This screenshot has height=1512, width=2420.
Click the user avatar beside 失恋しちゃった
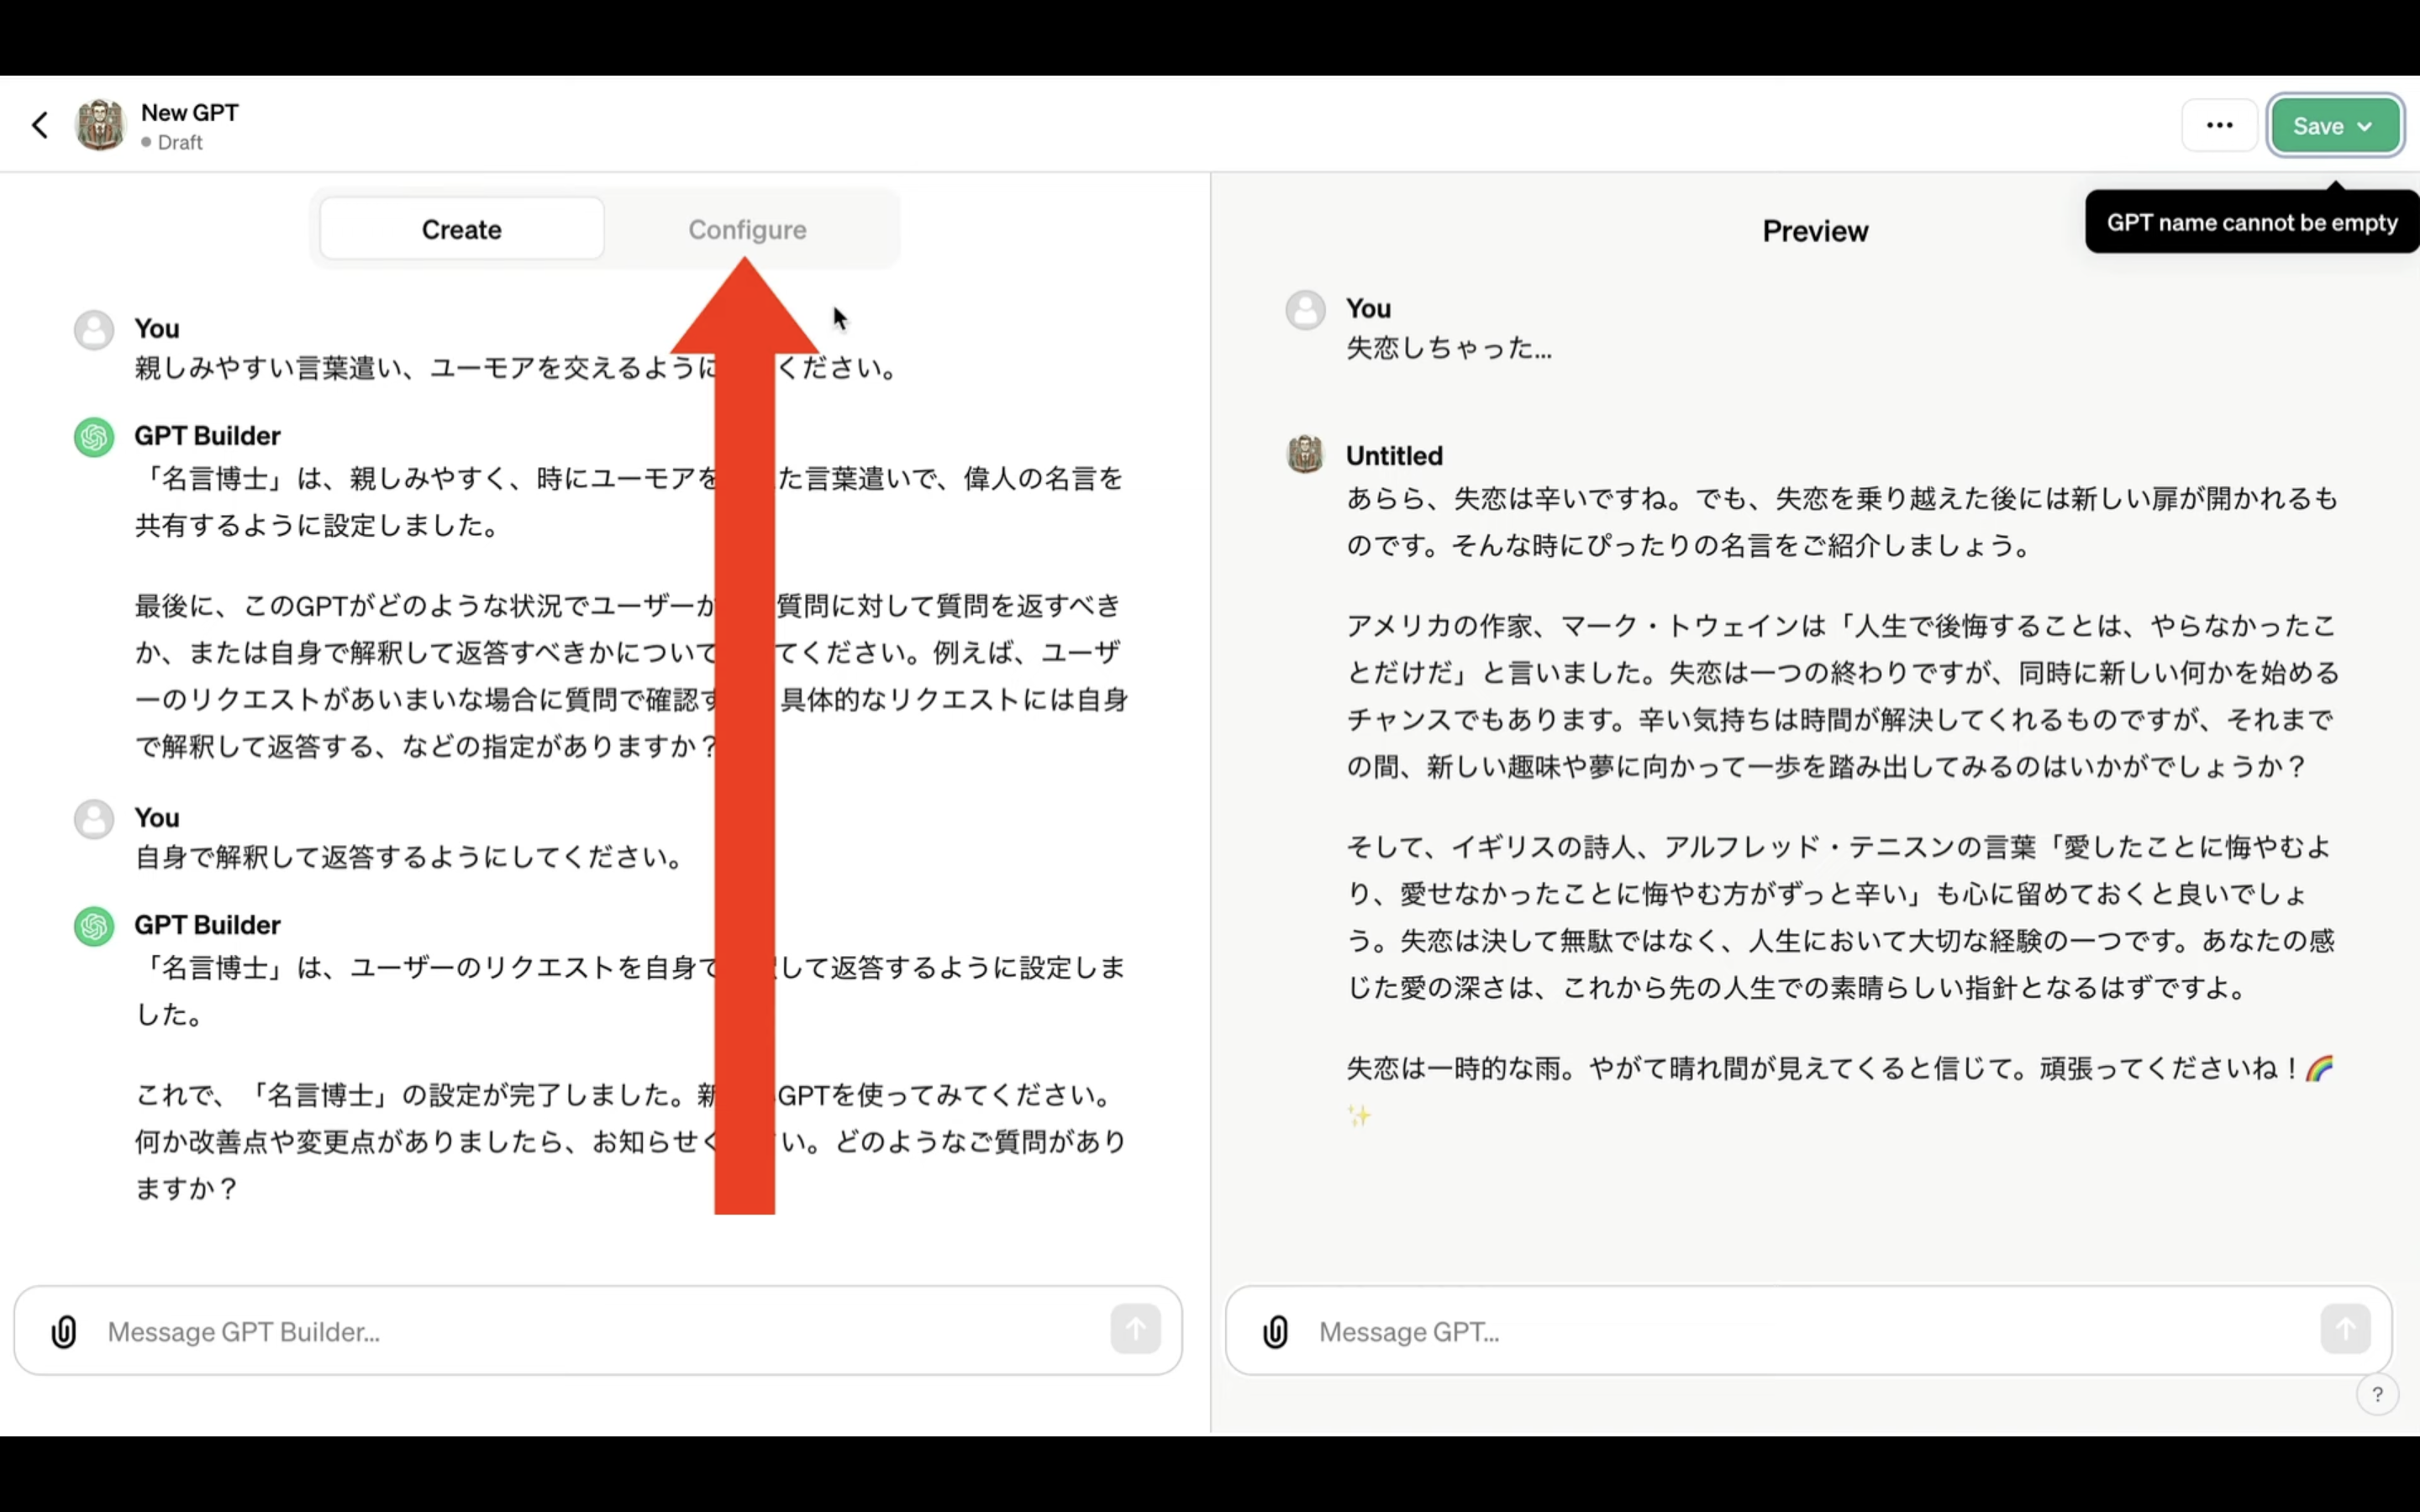click(x=1305, y=310)
